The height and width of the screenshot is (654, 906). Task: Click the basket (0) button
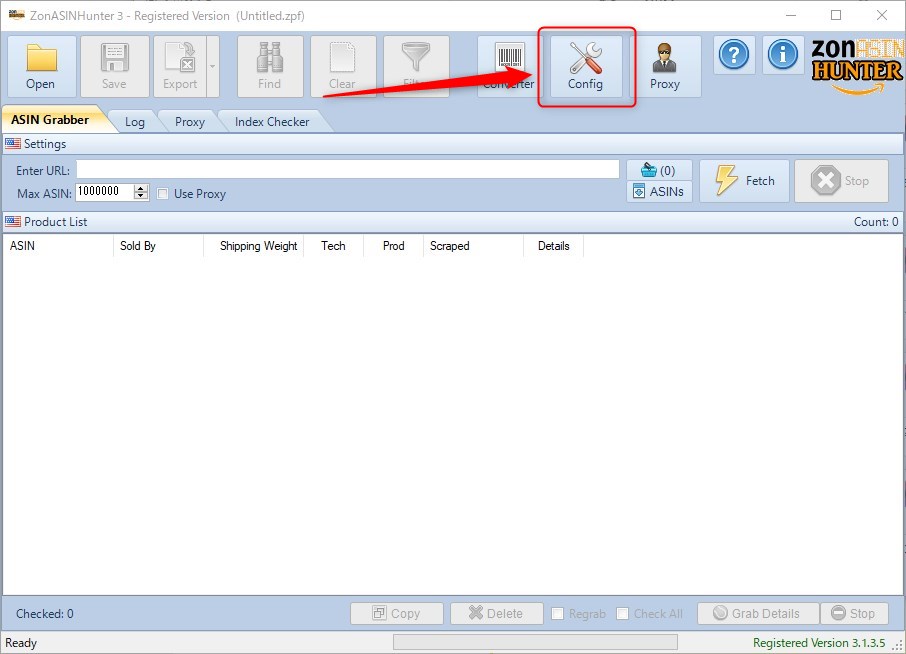click(659, 170)
